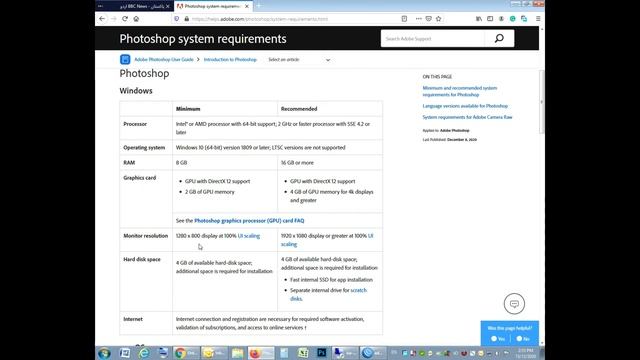Click 'Fast internal SSD for app installation' bullet

331,280
